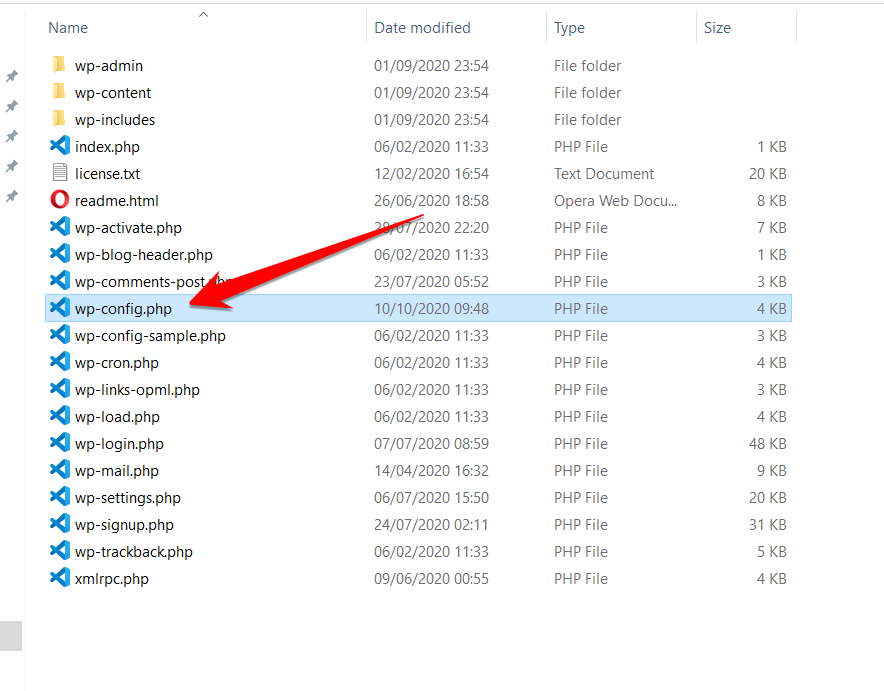Click the 26/06/2020 18:58 date cell
The width and height of the screenshot is (884, 691).
tap(431, 201)
